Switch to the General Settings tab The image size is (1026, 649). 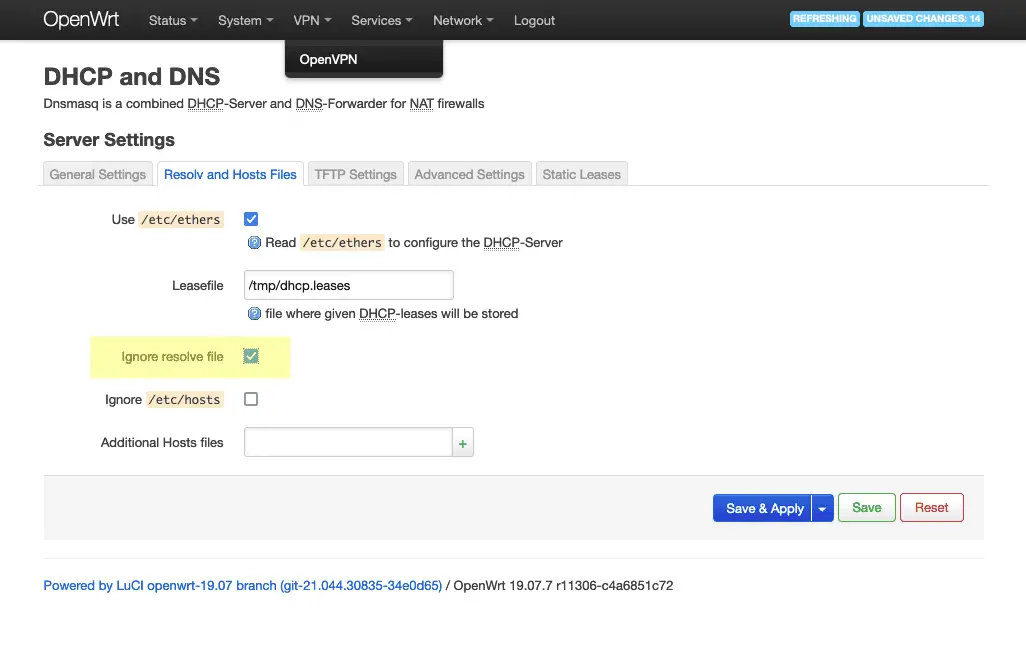pos(97,174)
